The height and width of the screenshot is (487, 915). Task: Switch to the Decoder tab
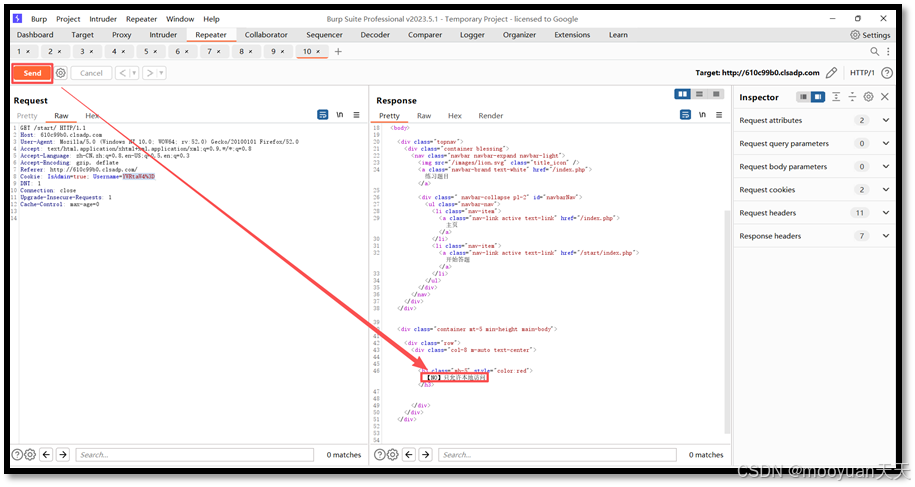point(375,35)
